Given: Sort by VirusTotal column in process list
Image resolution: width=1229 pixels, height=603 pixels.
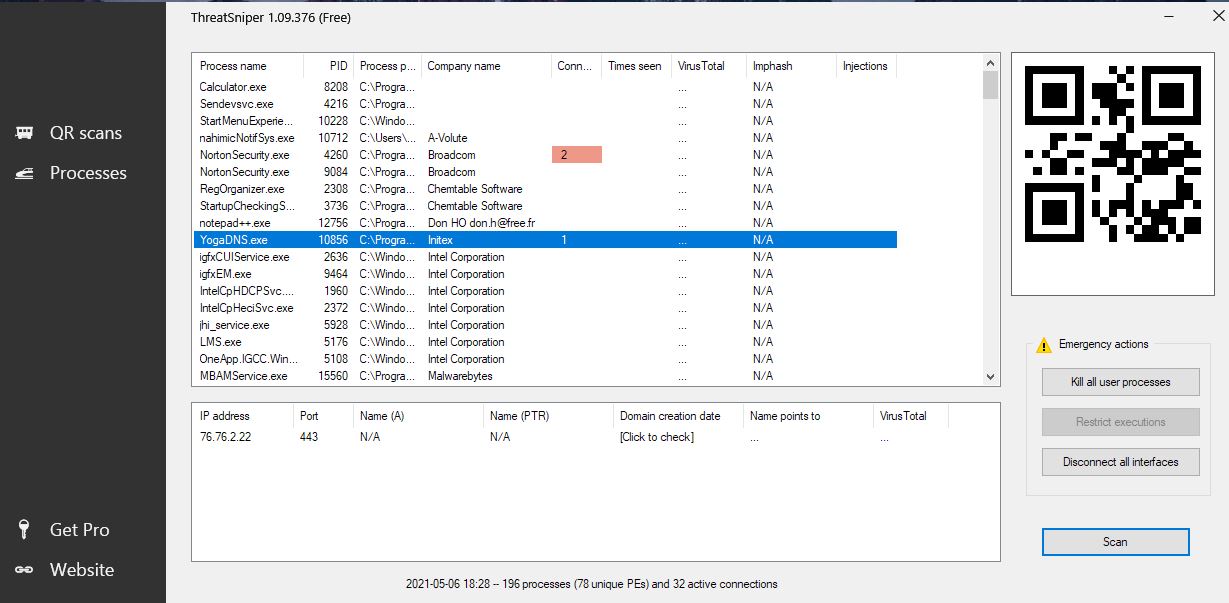Looking at the screenshot, I should pos(708,66).
